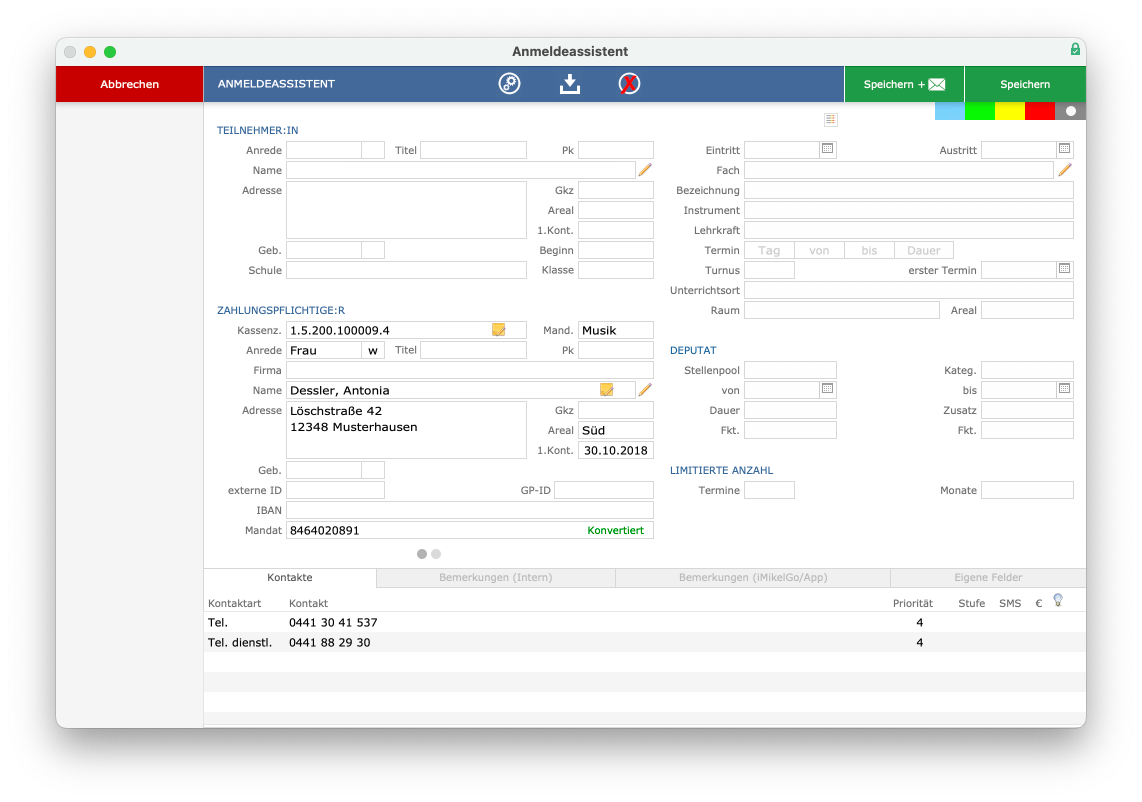Click the green lock icon in title bar
Image resolution: width=1142 pixels, height=802 pixels.
pyautogui.click(x=1075, y=49)
